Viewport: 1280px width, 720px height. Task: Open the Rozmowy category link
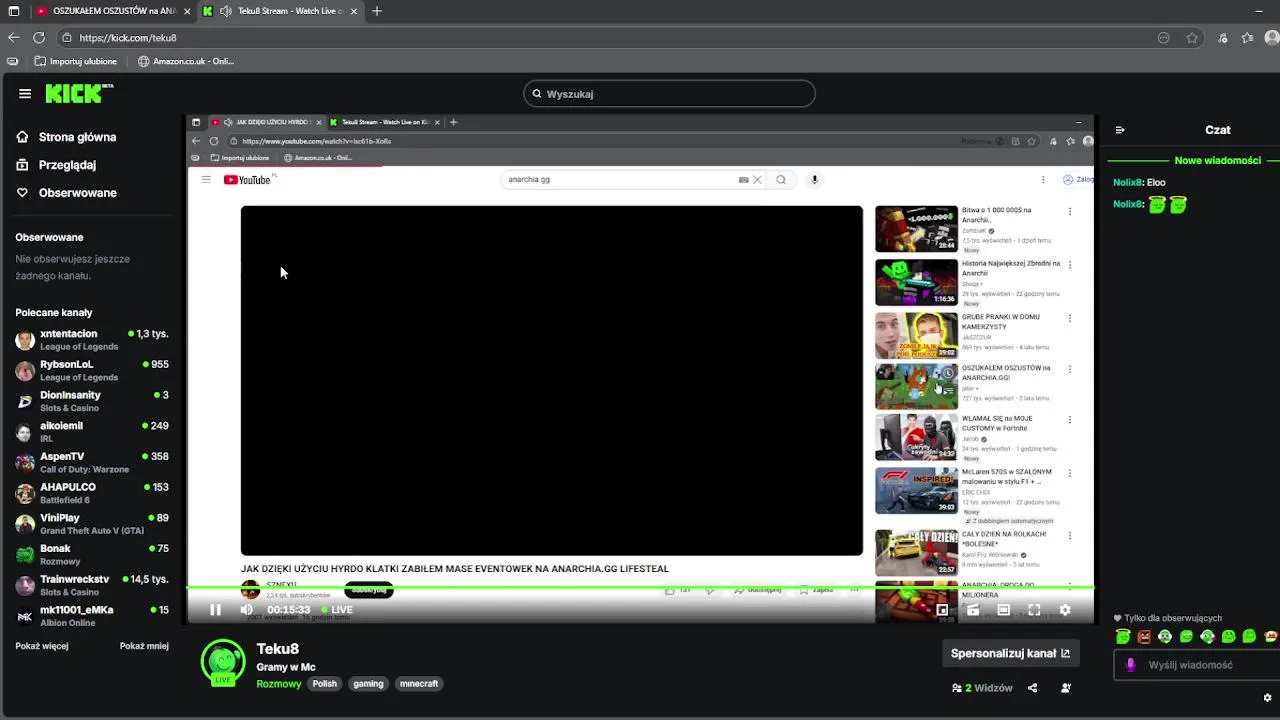tap(279, 684)
